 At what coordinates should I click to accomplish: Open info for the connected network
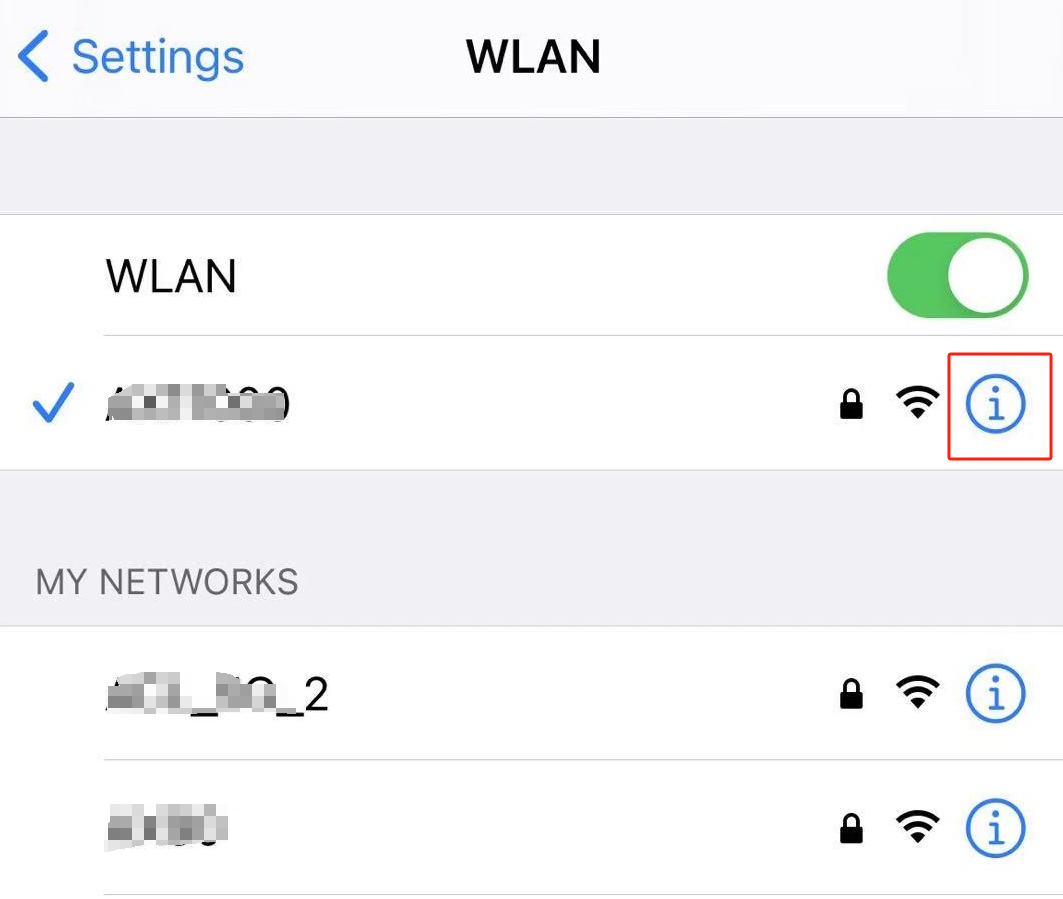click(995, 404)
